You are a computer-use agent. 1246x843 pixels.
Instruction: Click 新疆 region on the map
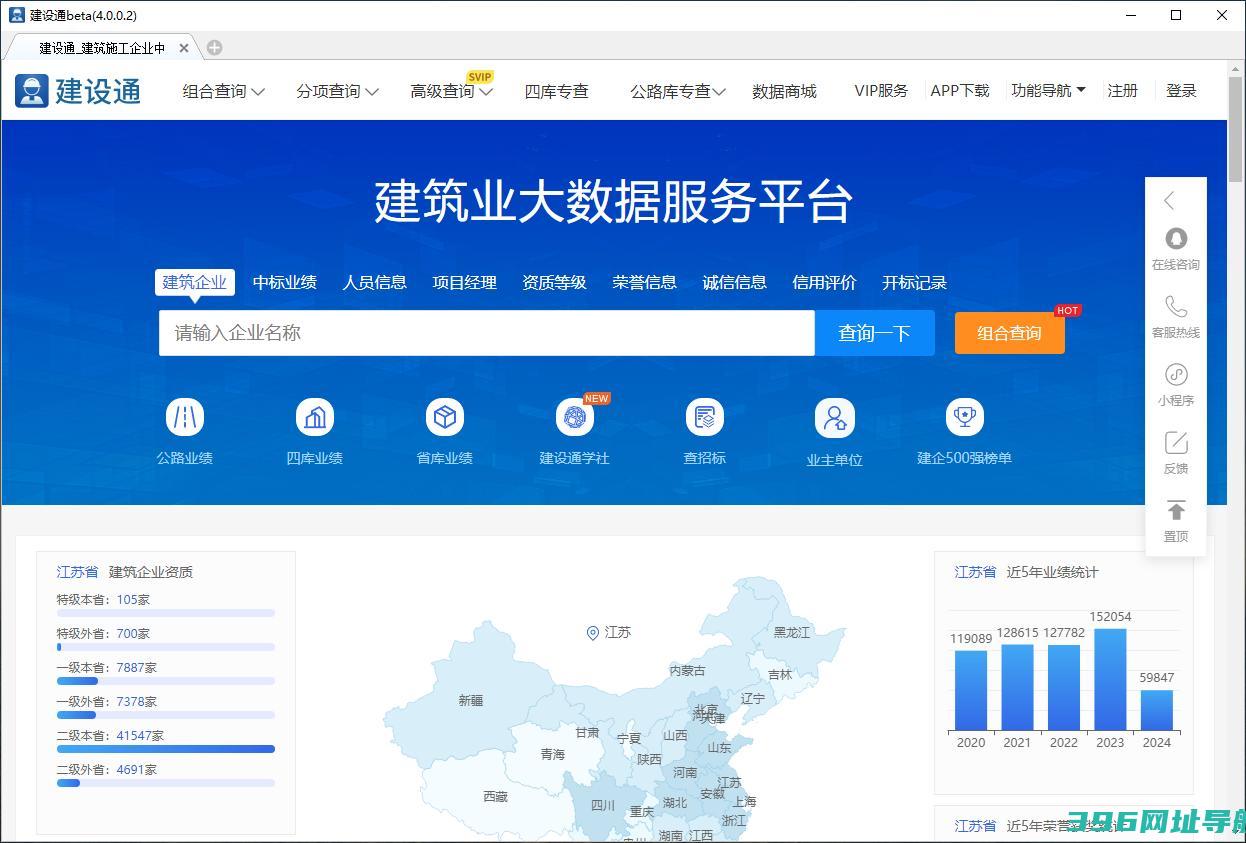tap(471, 701)
